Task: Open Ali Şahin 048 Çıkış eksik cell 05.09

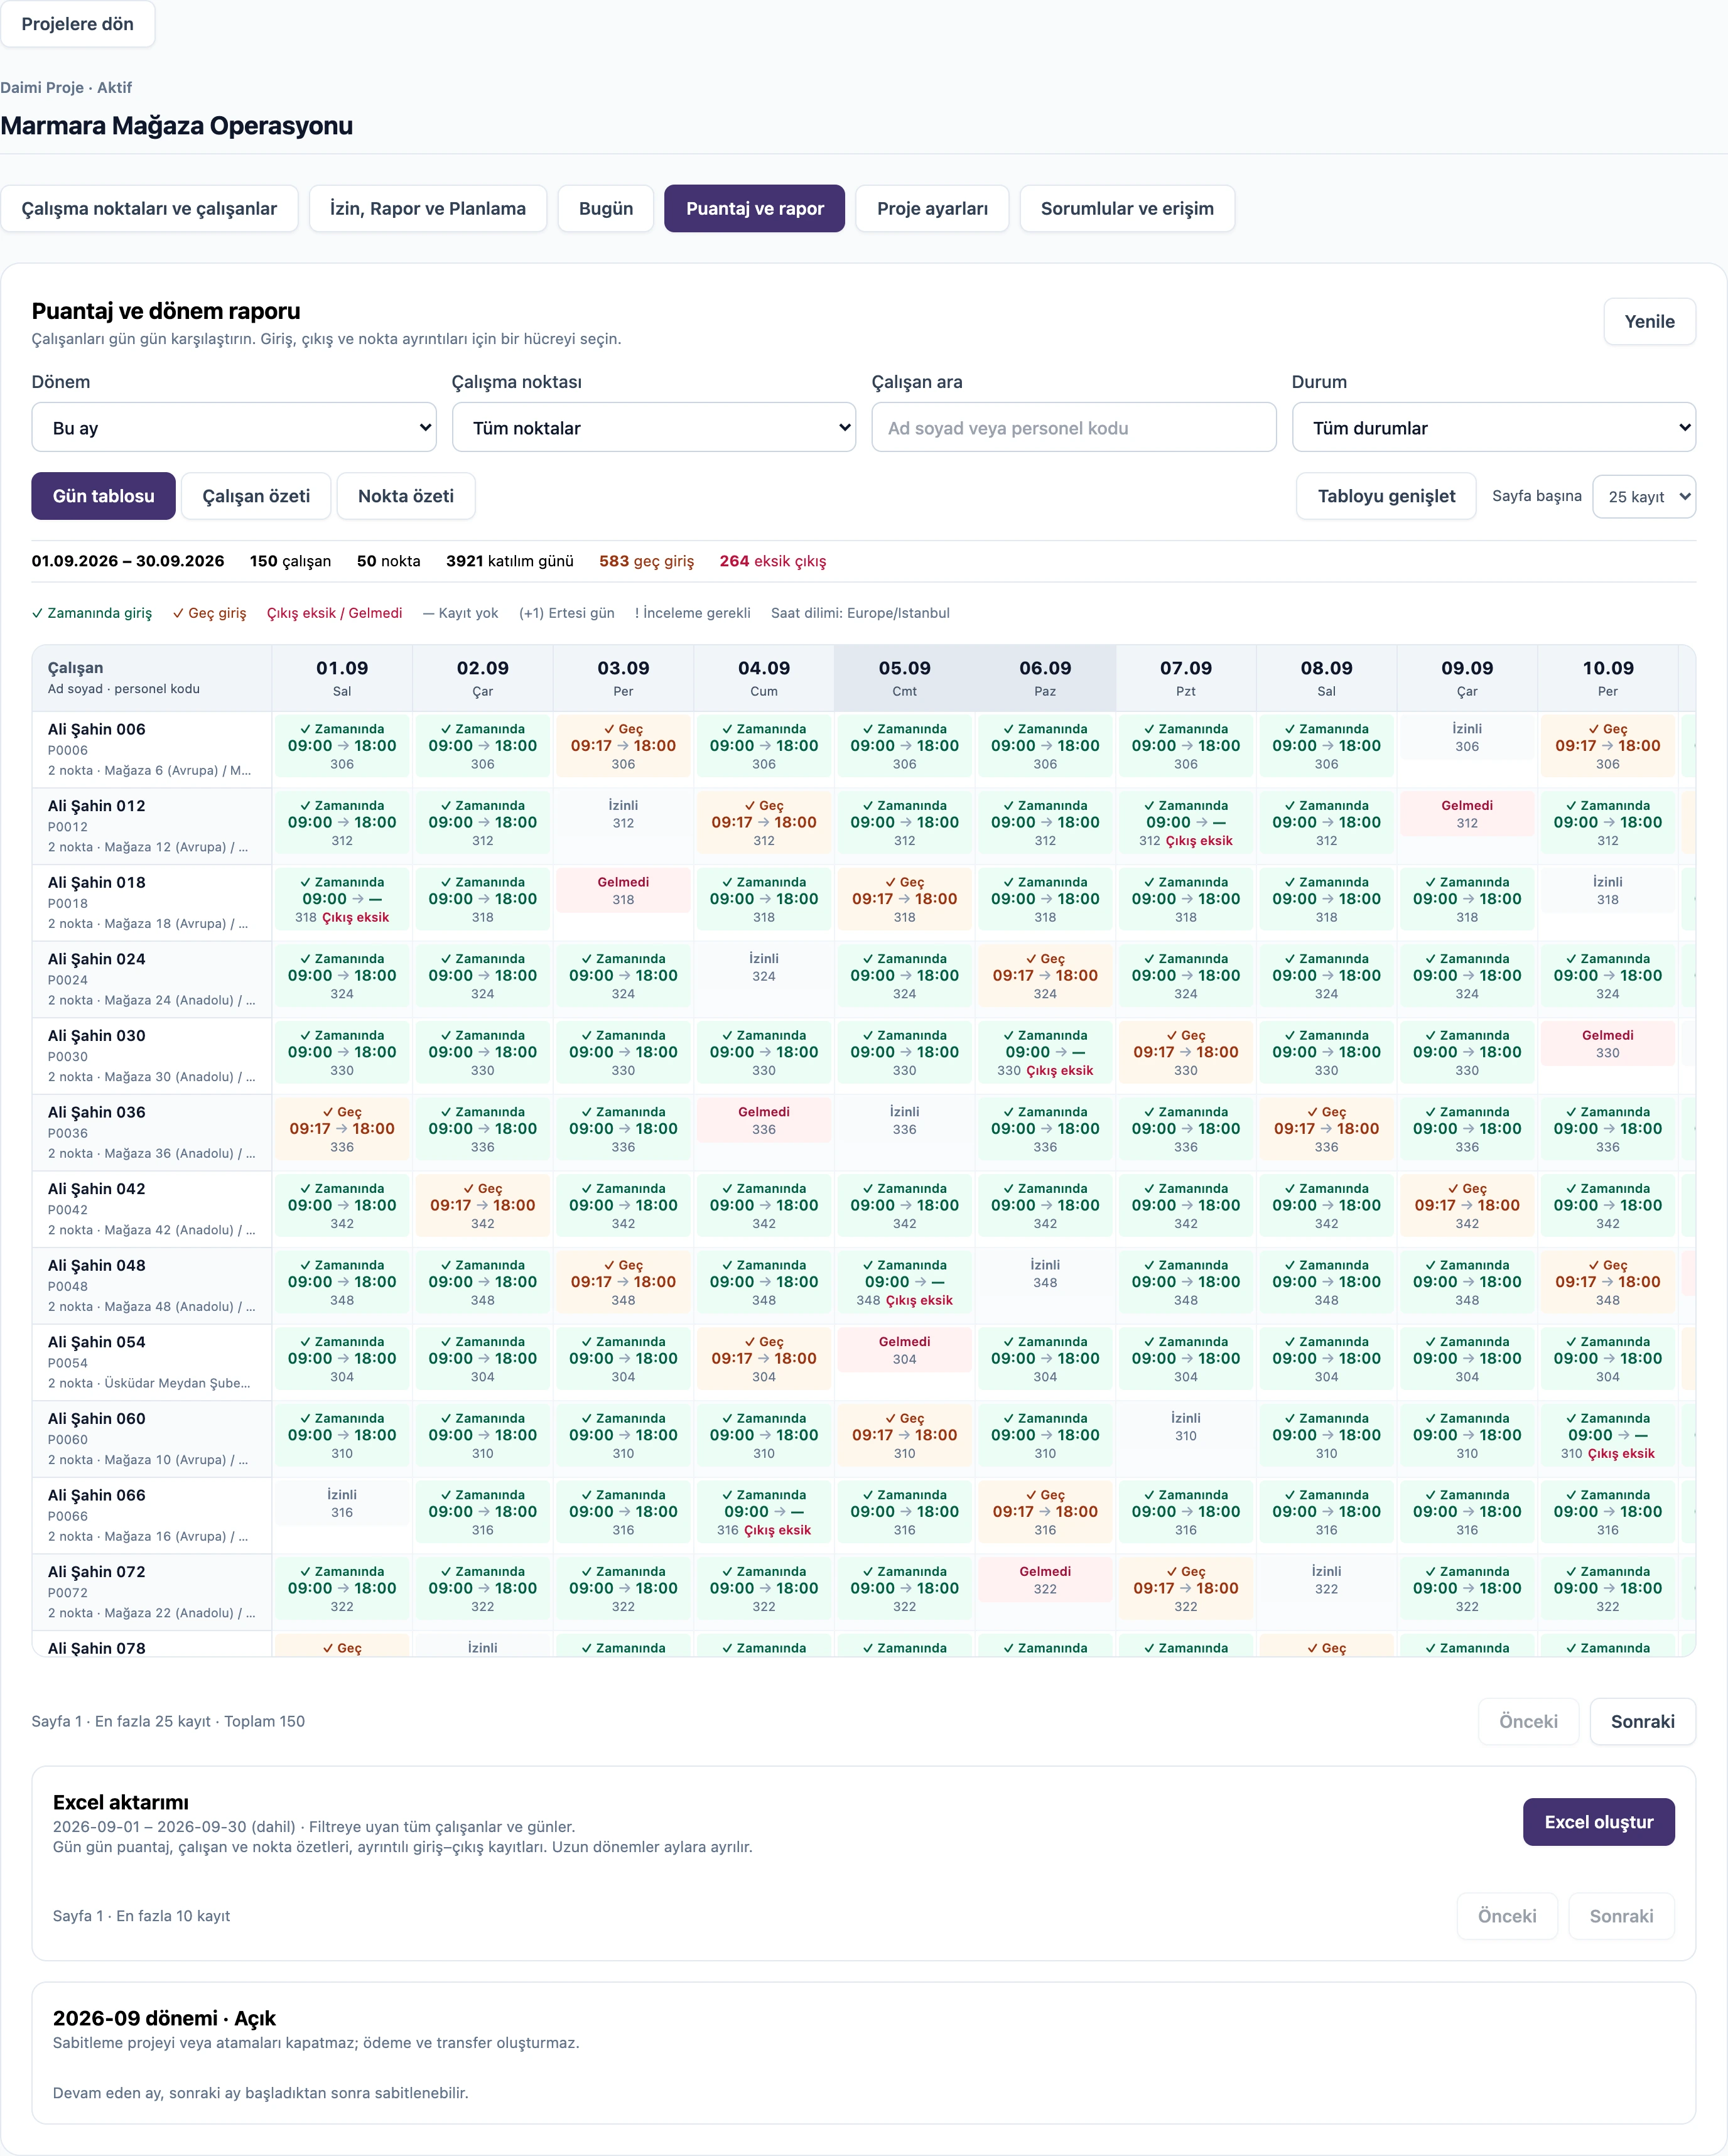Action: (x=904, y=1282)
